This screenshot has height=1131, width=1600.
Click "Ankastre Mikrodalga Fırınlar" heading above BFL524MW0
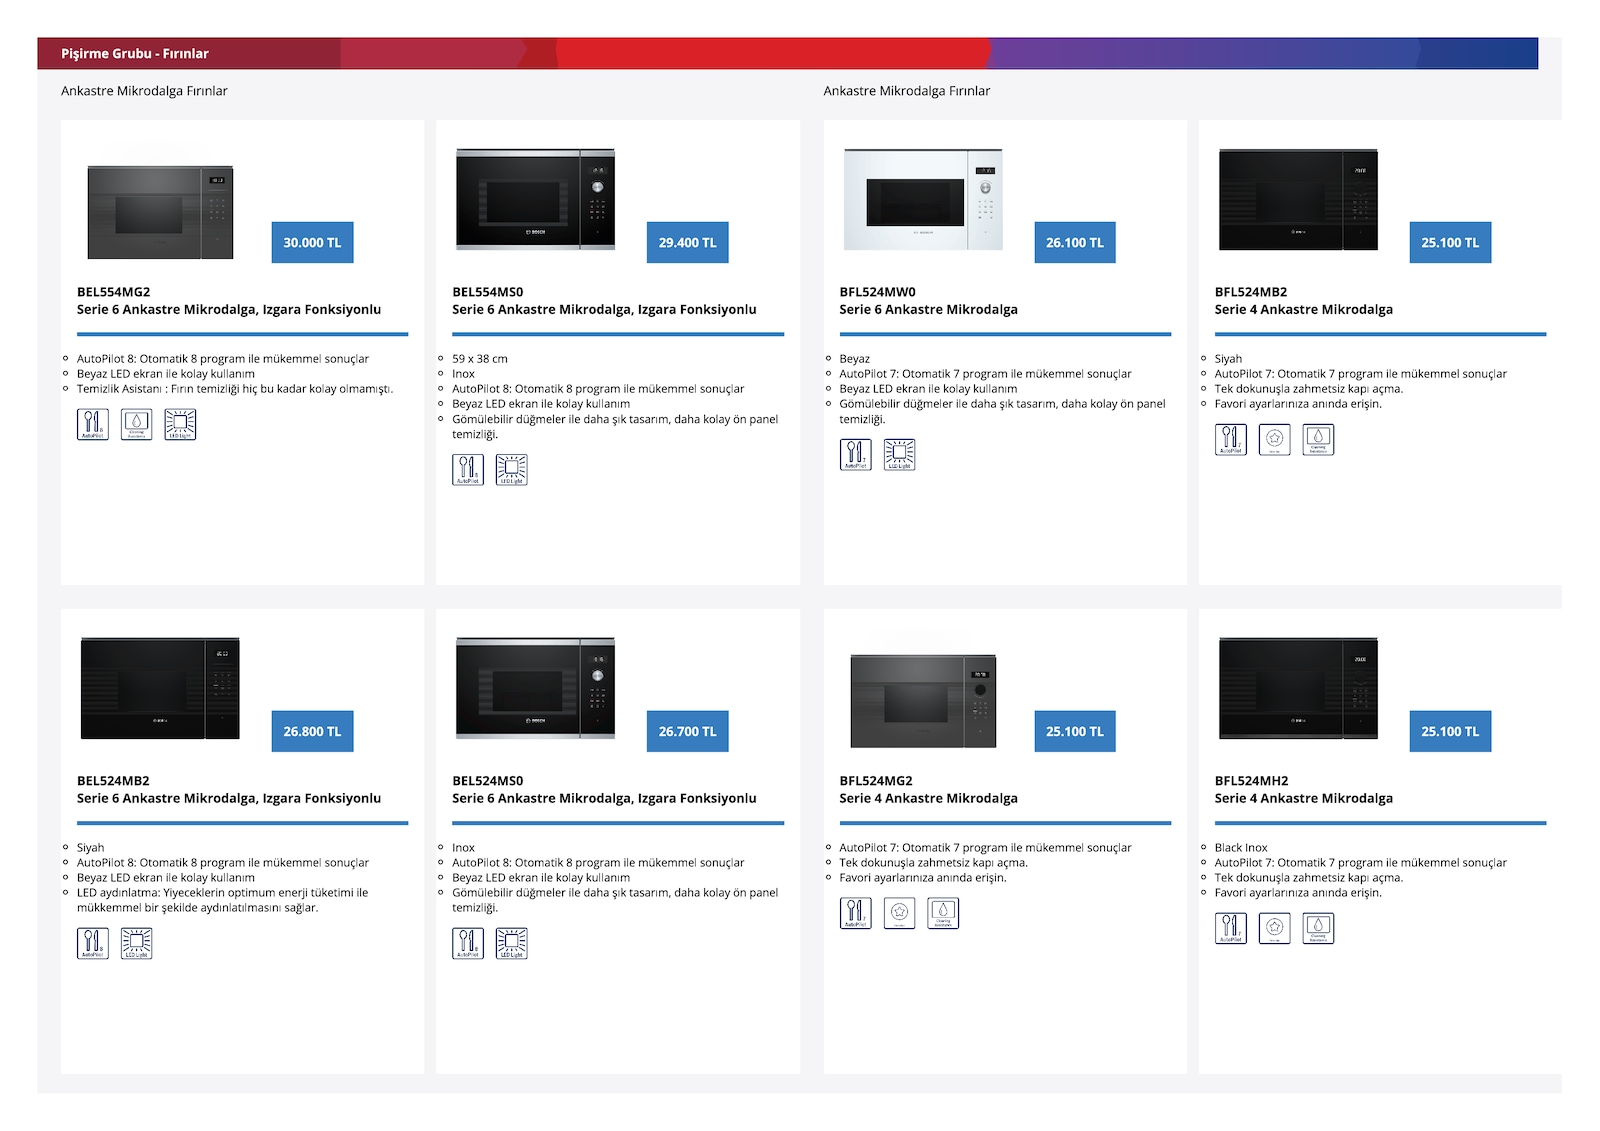[907, 91]
